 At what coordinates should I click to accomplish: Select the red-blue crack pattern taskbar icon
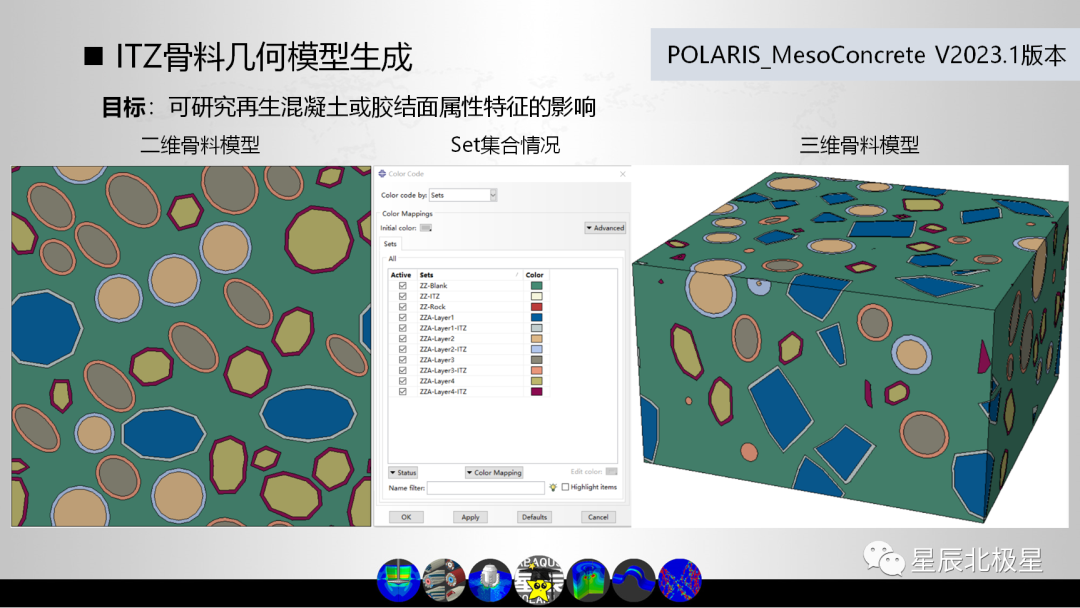(x=681, y=580)
